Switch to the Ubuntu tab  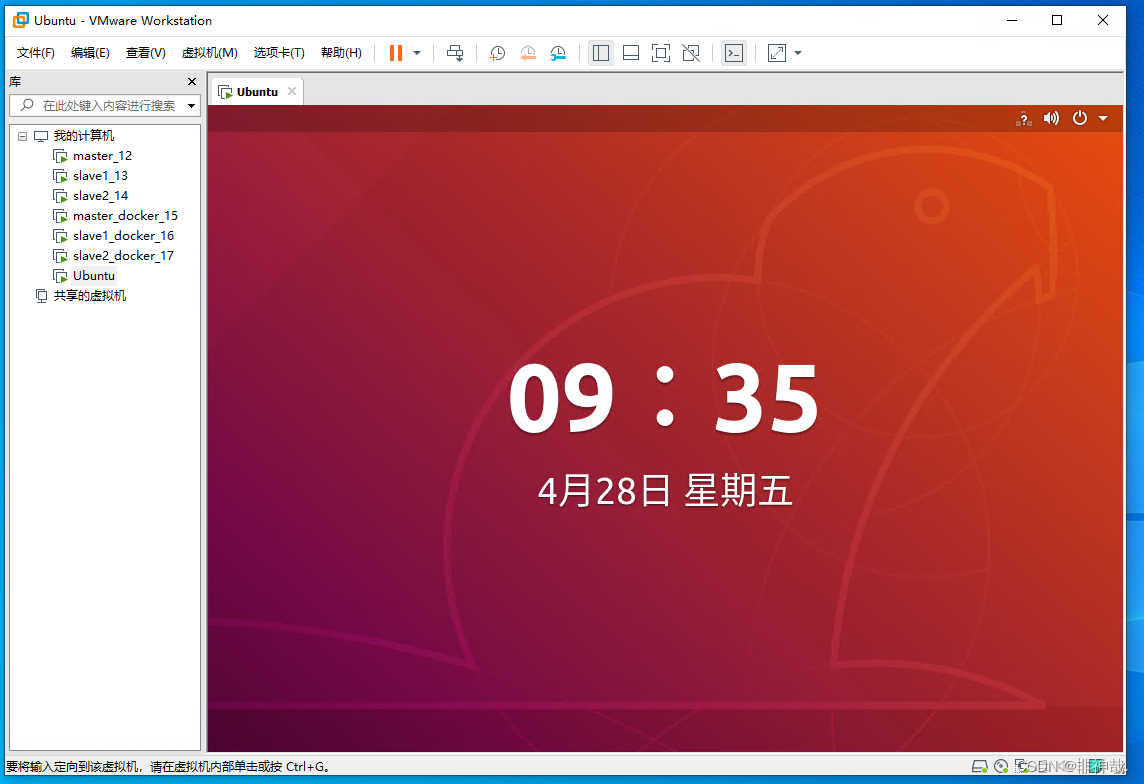coord(257,92)
